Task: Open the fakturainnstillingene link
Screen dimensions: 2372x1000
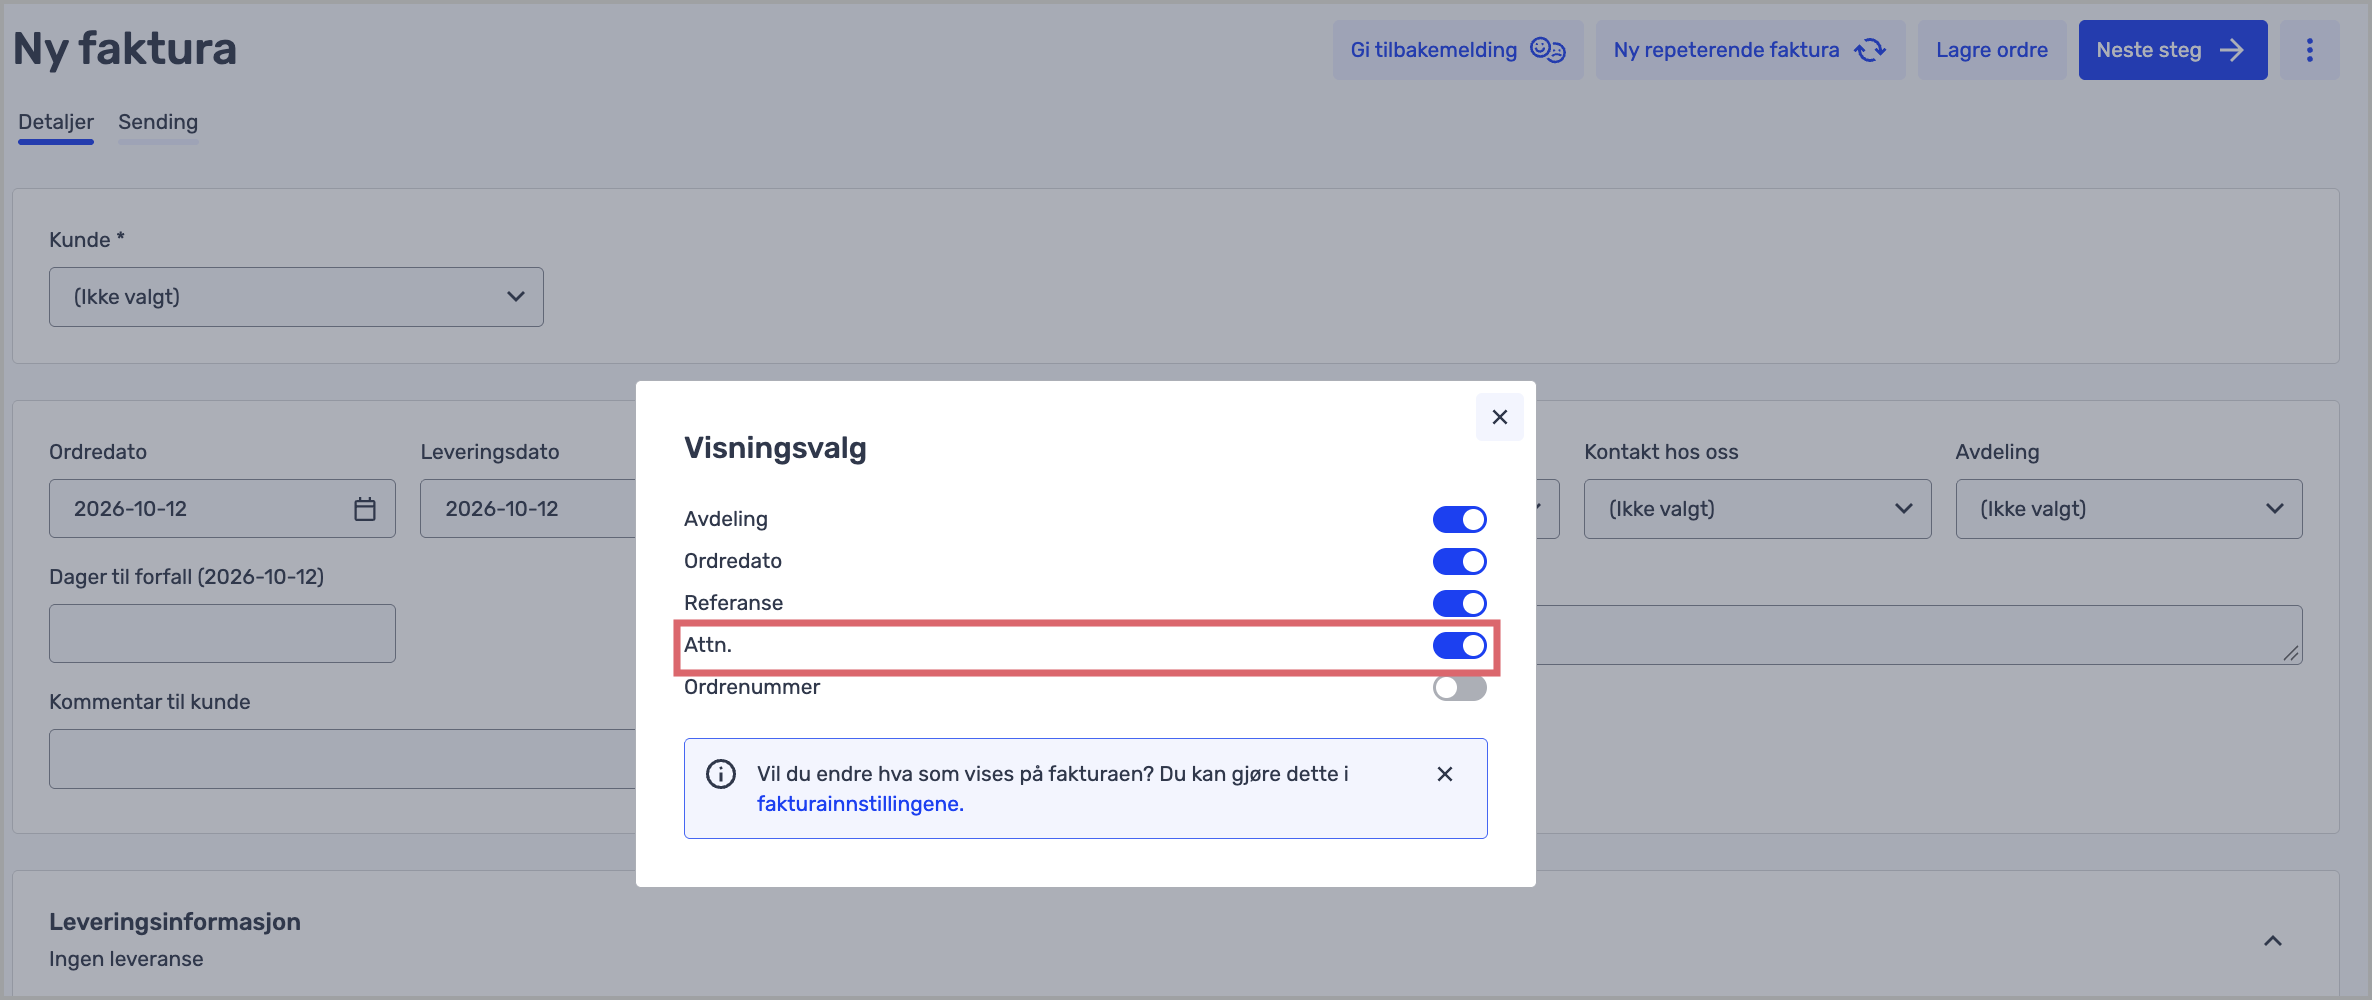Action: [860, 804]
